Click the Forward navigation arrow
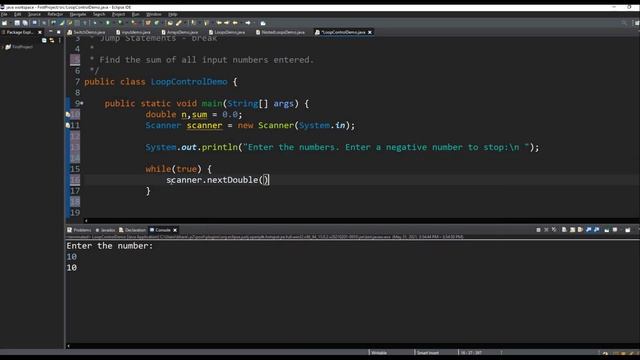 [248, 23]
